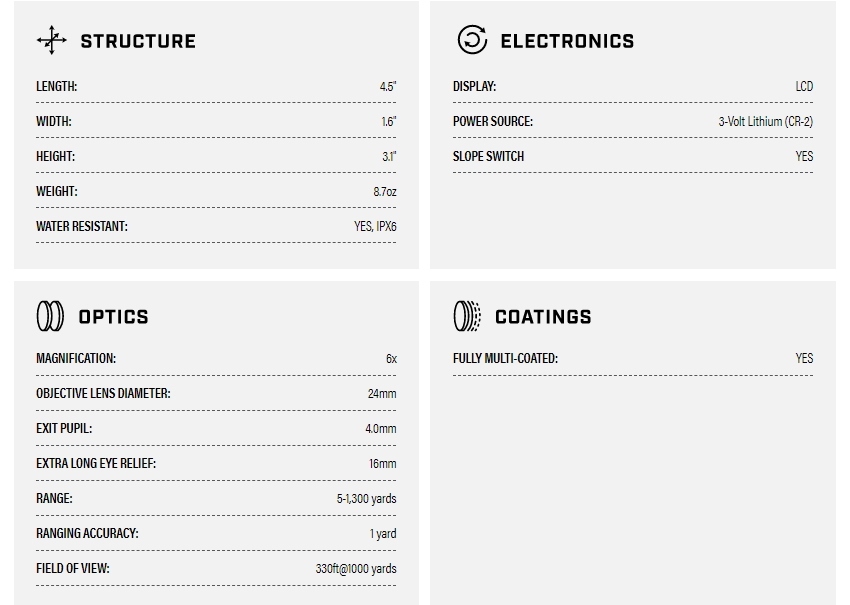Viewport: 850px width, 605px height.
Task: Click the OBJECTIVE LENS DIAMETER label
Action: tap(103, 394)
